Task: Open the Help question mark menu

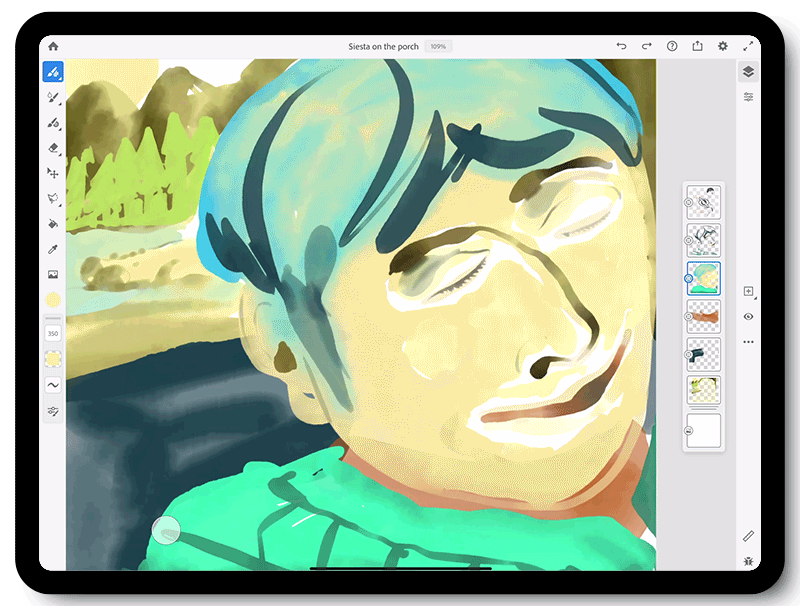Action: 672,46
